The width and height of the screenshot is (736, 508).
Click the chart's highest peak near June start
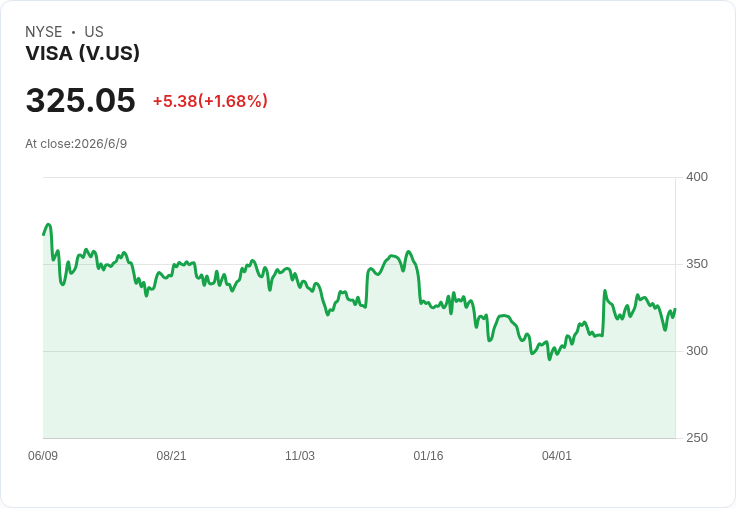pyautogui.click(x=48, y=225)
